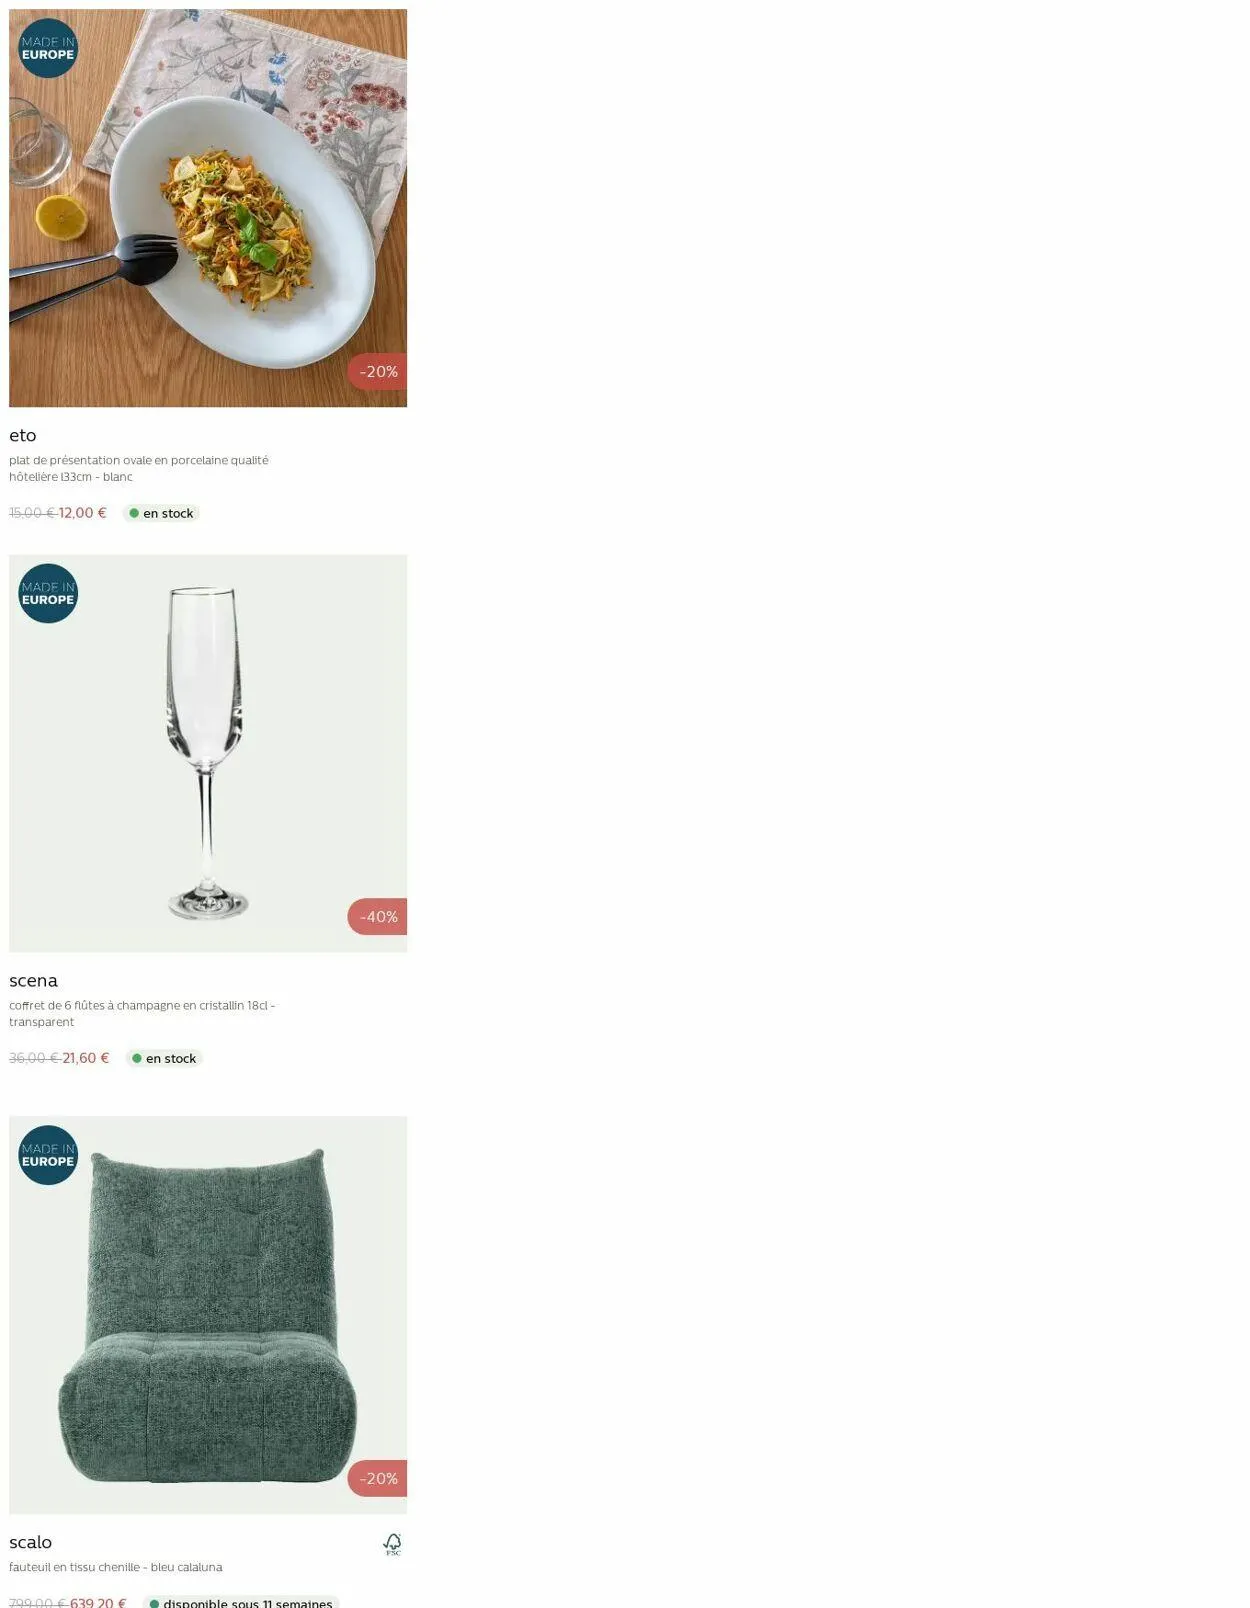This screenshot has width=1250, height=1608.
Task: Click the eto discounted price 12,00 €
Action: 82,512
